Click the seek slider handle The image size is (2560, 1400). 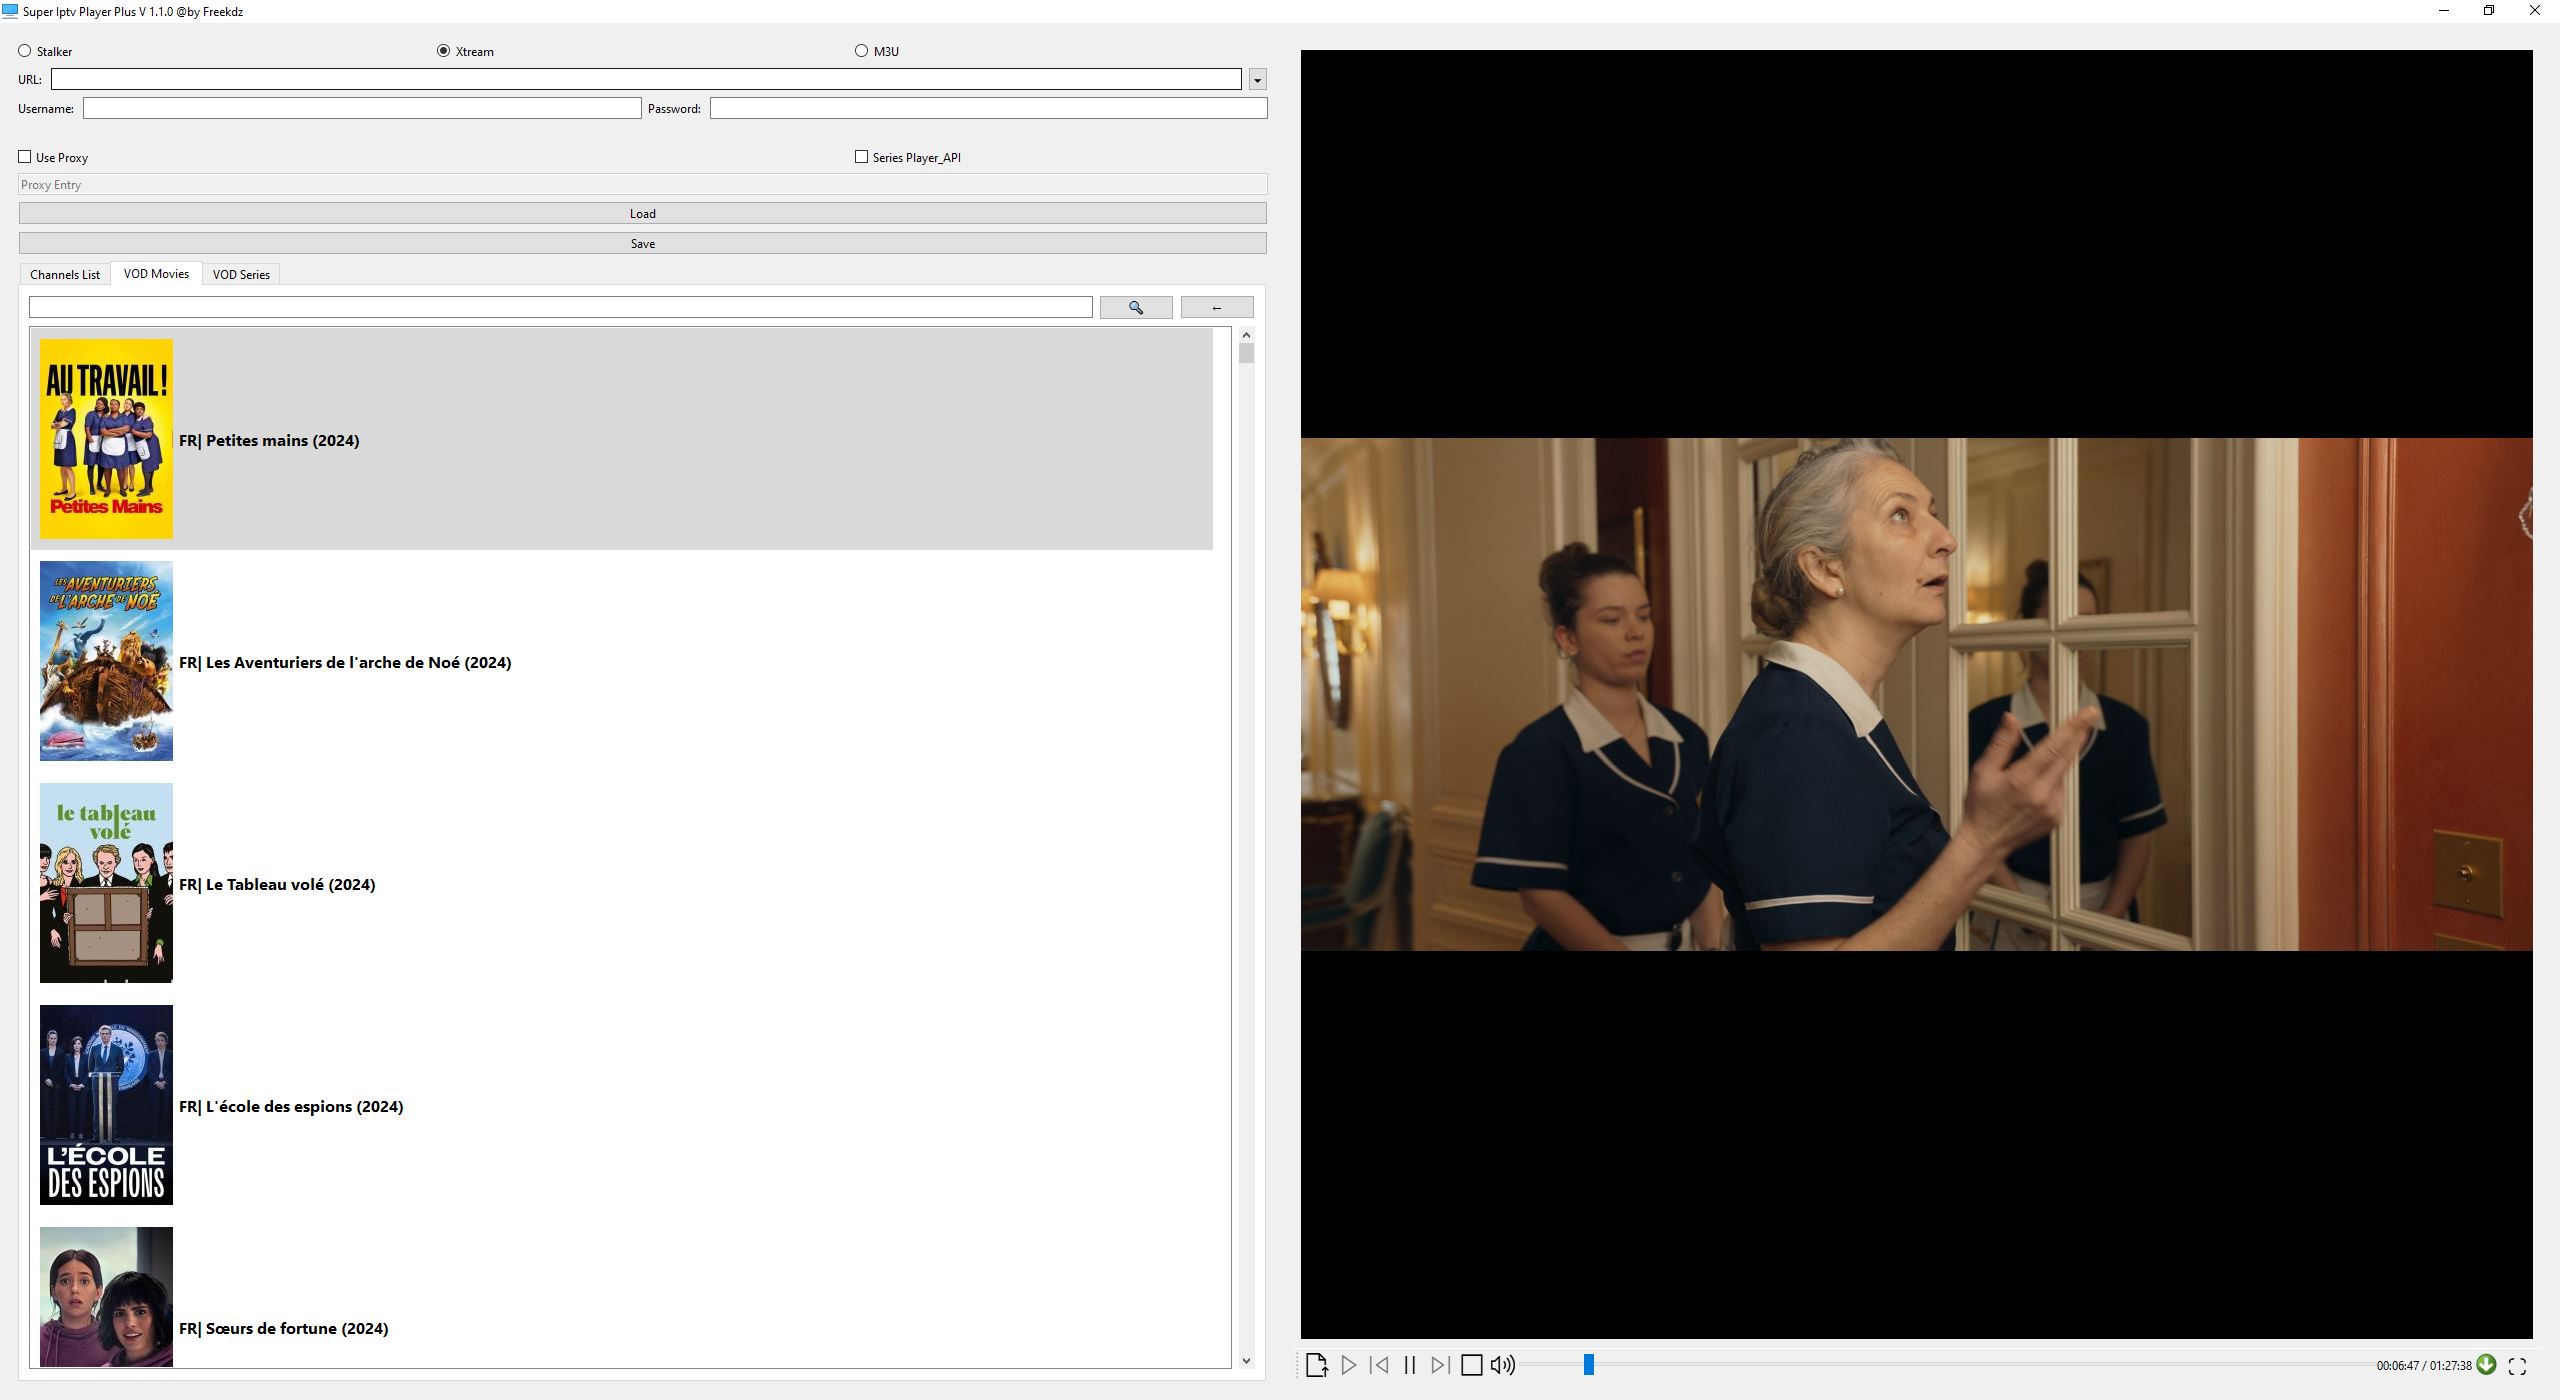tap(1588, 1365)
